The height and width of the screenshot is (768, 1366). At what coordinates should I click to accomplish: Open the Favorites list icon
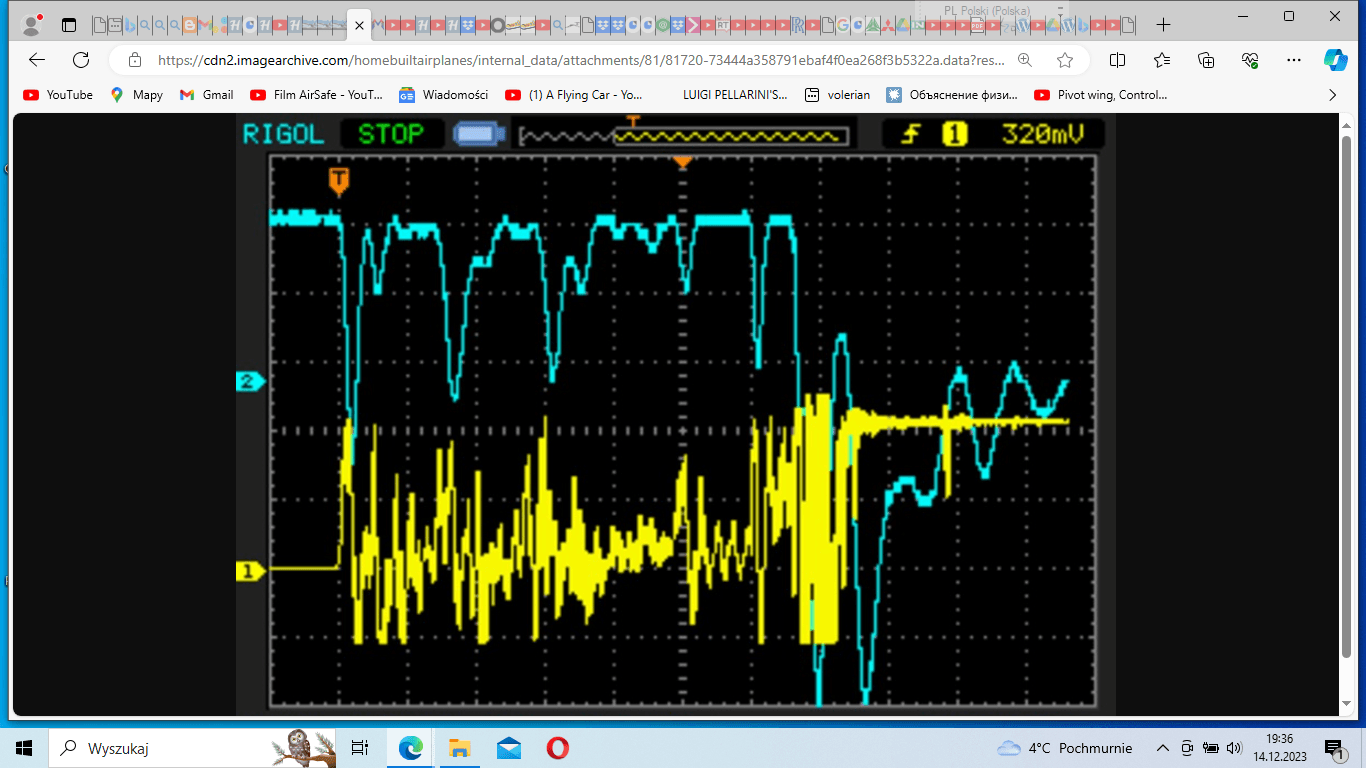(1162, 60)
